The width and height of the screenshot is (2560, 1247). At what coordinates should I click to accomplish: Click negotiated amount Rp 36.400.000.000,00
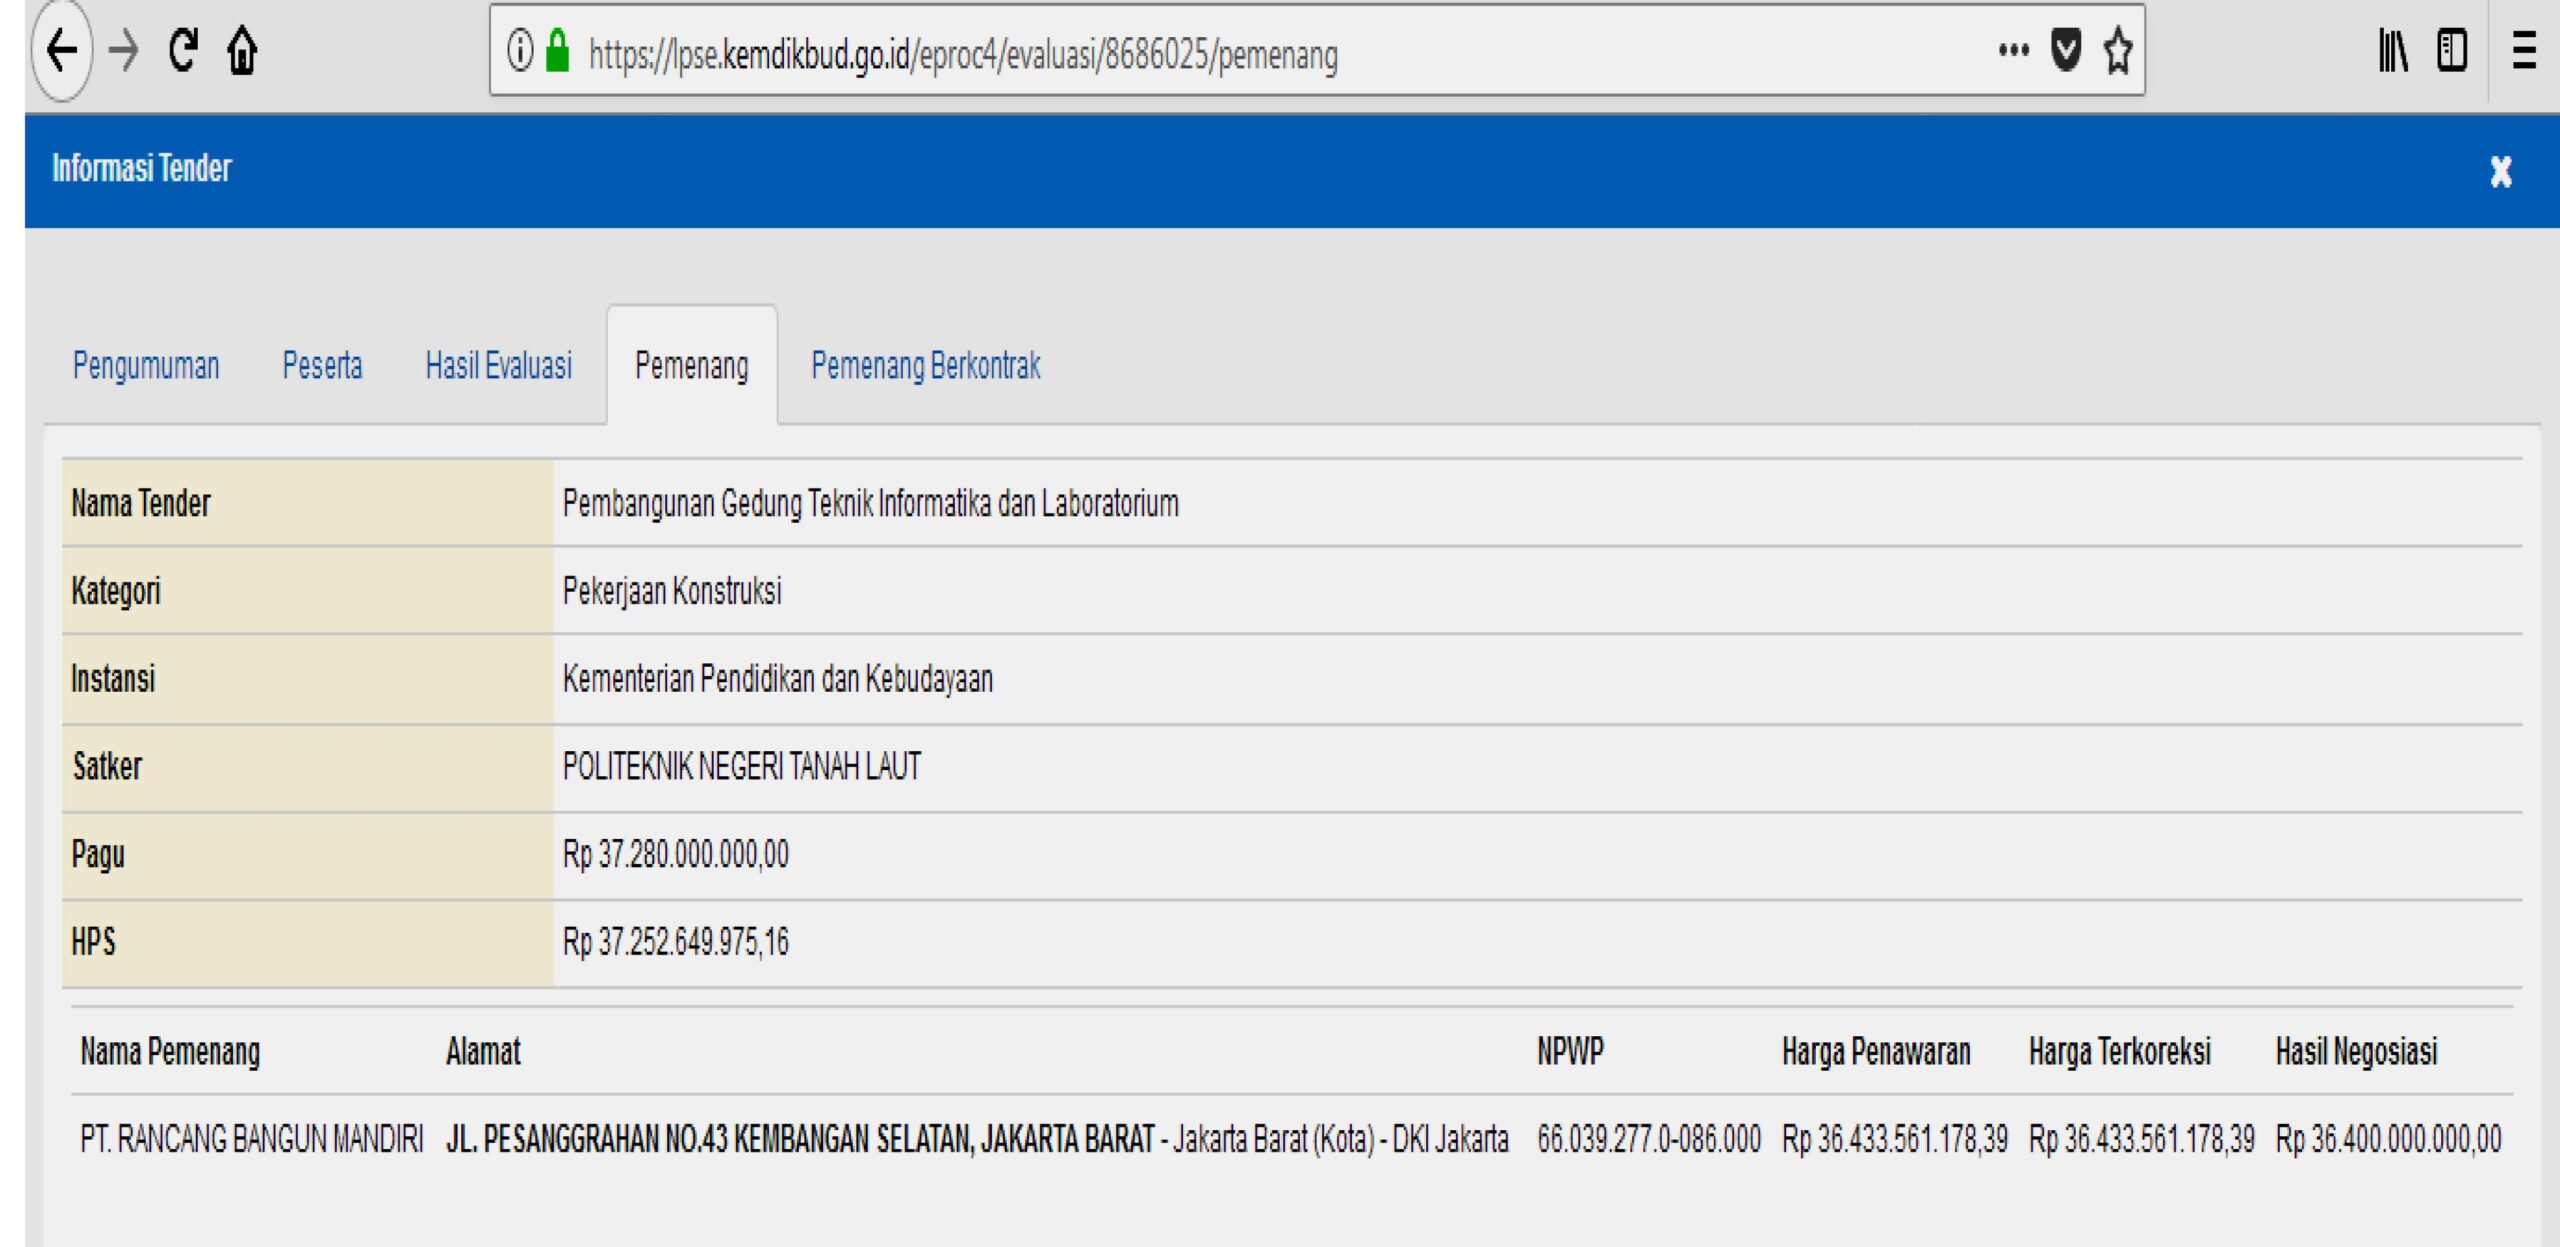click(x=2389, y=1139)
